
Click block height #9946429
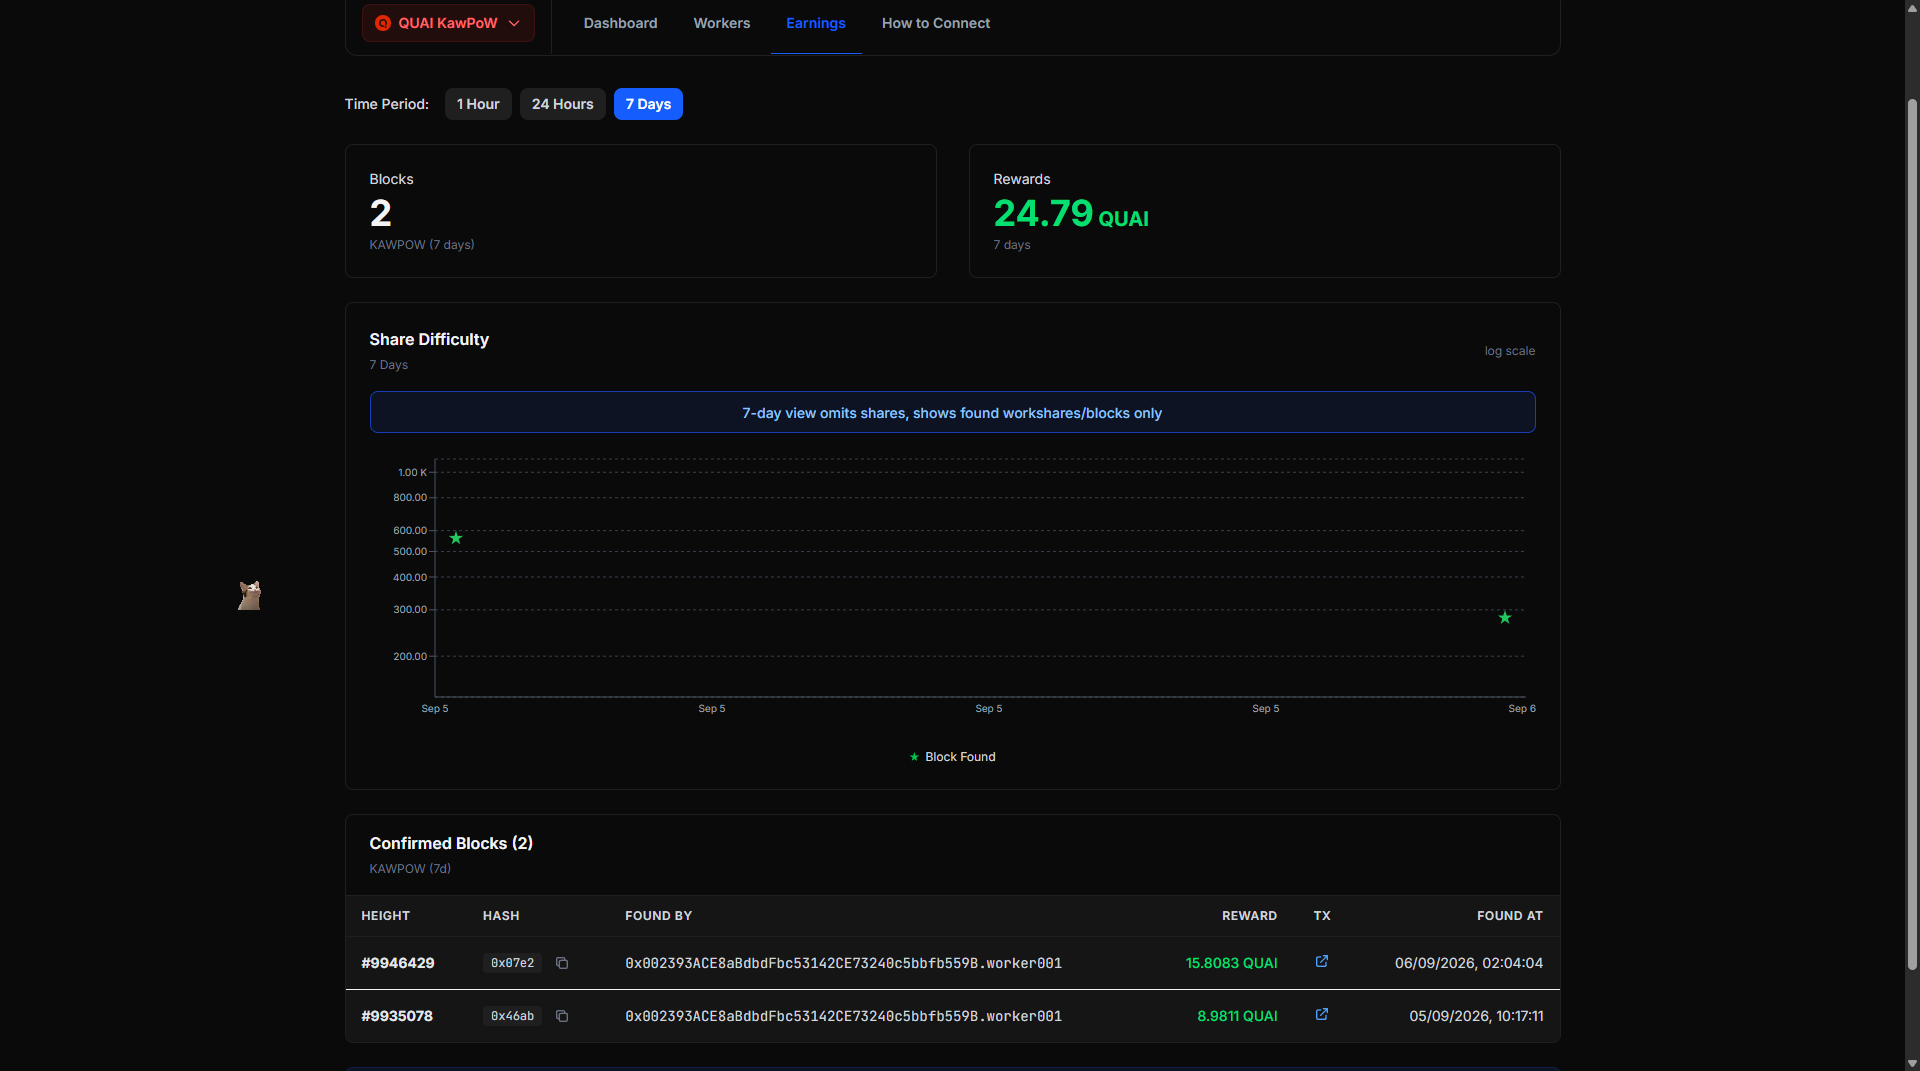coord(398,963)
